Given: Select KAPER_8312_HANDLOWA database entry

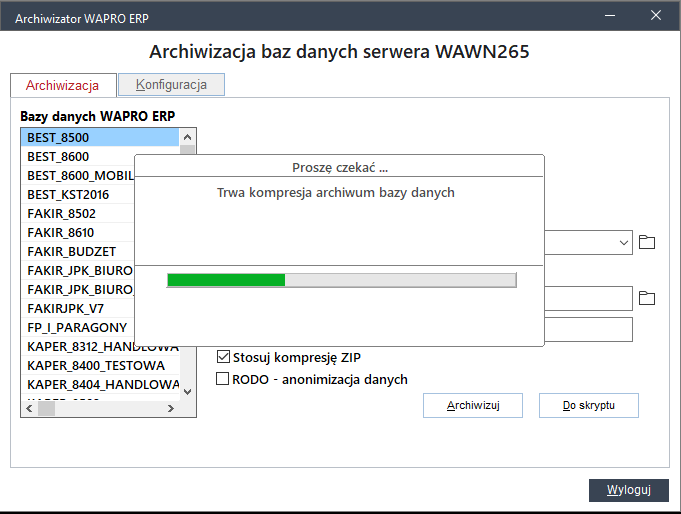Looking at the screenshot, I should tap(100, 347).
